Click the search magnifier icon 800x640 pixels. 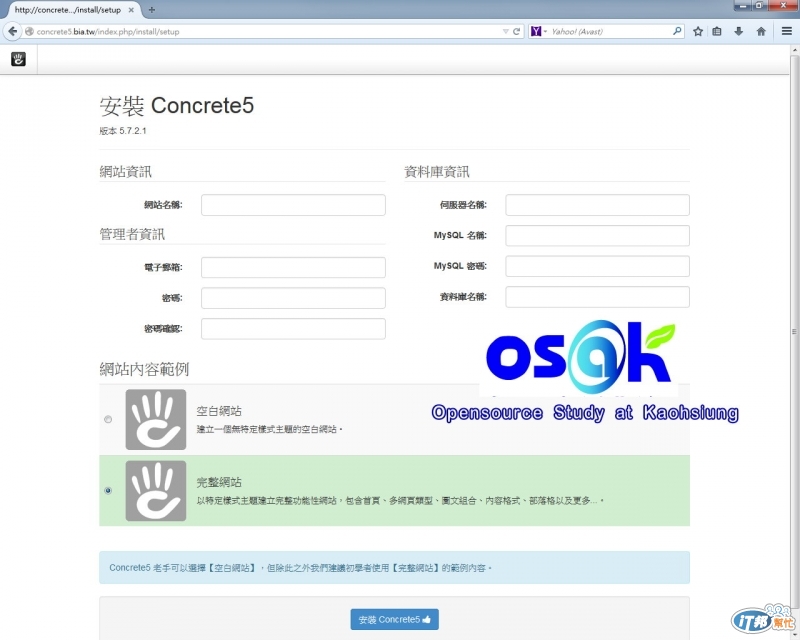677,31
